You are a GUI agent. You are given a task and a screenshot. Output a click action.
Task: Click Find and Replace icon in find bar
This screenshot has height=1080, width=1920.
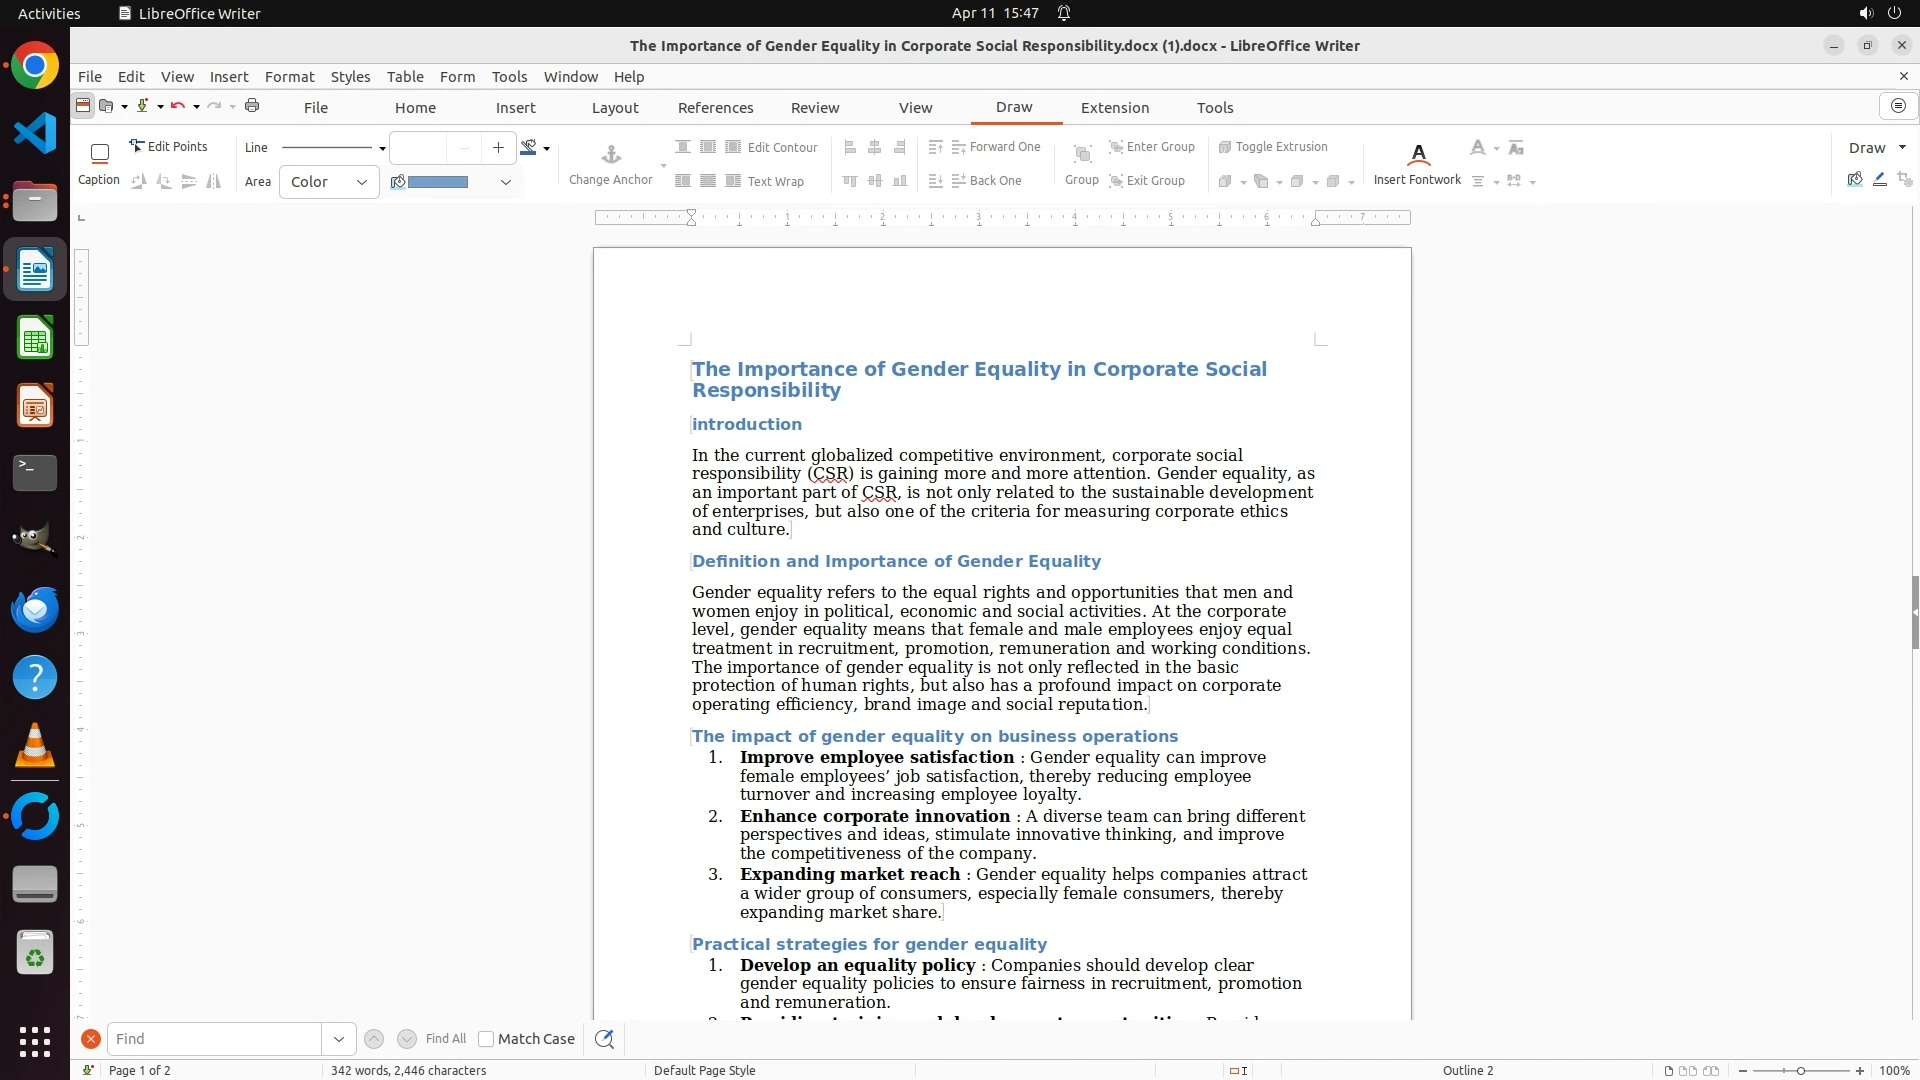coord(604,1039)
